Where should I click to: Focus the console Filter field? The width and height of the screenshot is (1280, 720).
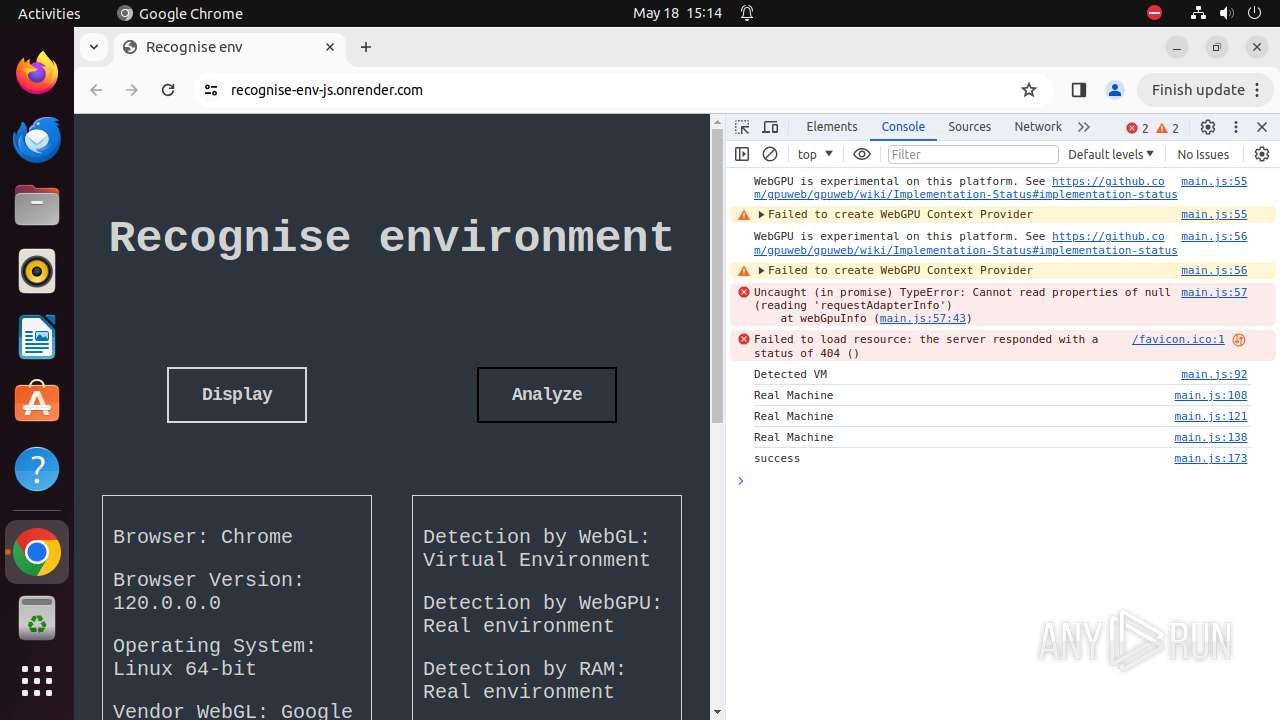[972, 154]
